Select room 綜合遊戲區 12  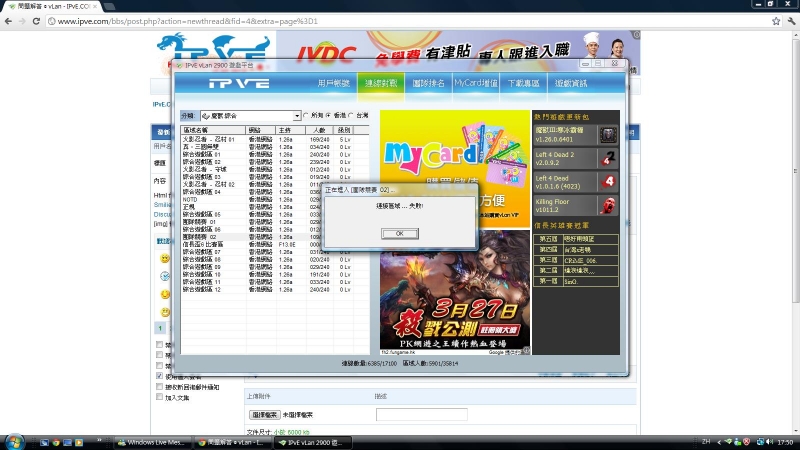[274, 289]
